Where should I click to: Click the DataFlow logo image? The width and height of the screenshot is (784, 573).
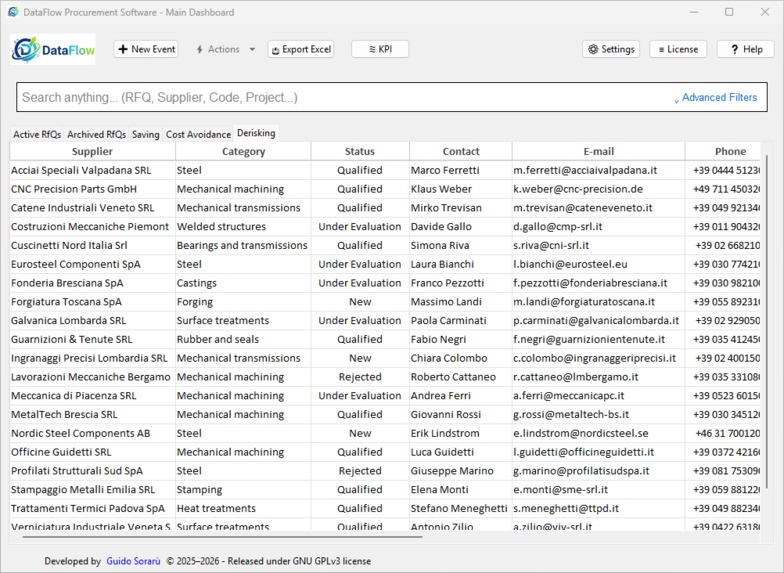pyautogui.click(x=53, y=50)
